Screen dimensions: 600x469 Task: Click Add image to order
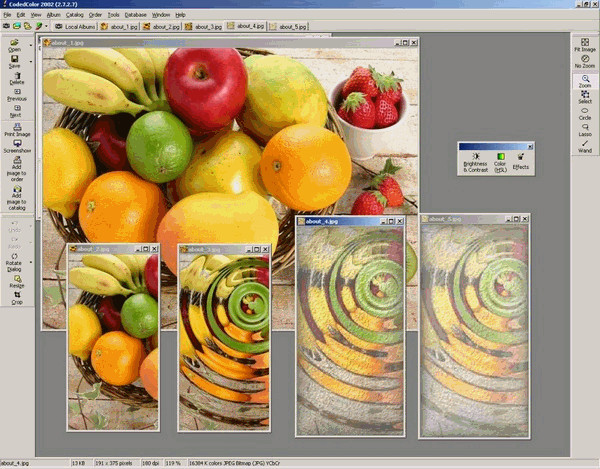(17, 169)
